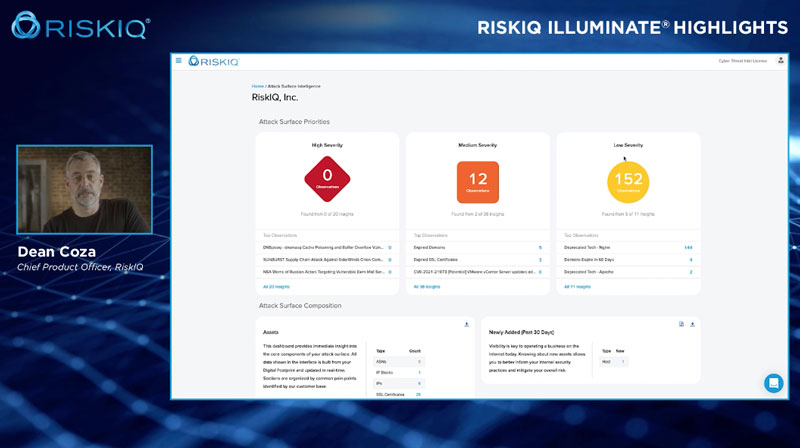Click the RiskIQ logo in dashboard header

click(214, 61)
